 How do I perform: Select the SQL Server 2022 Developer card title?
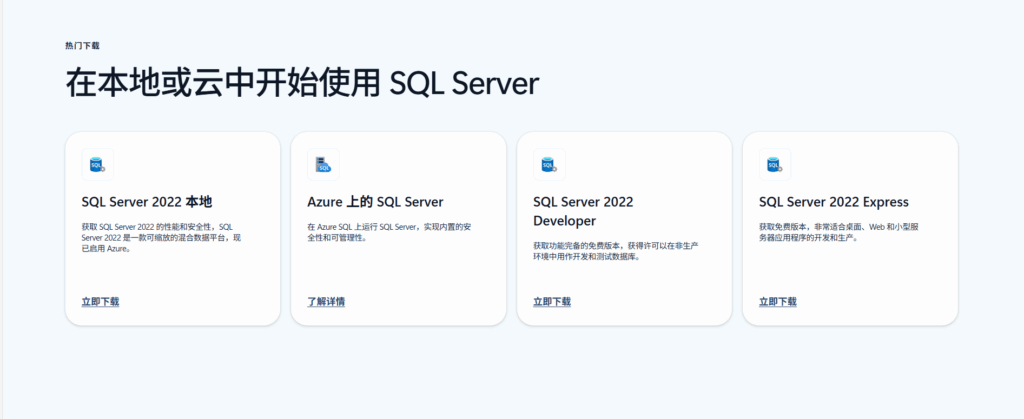583,211
